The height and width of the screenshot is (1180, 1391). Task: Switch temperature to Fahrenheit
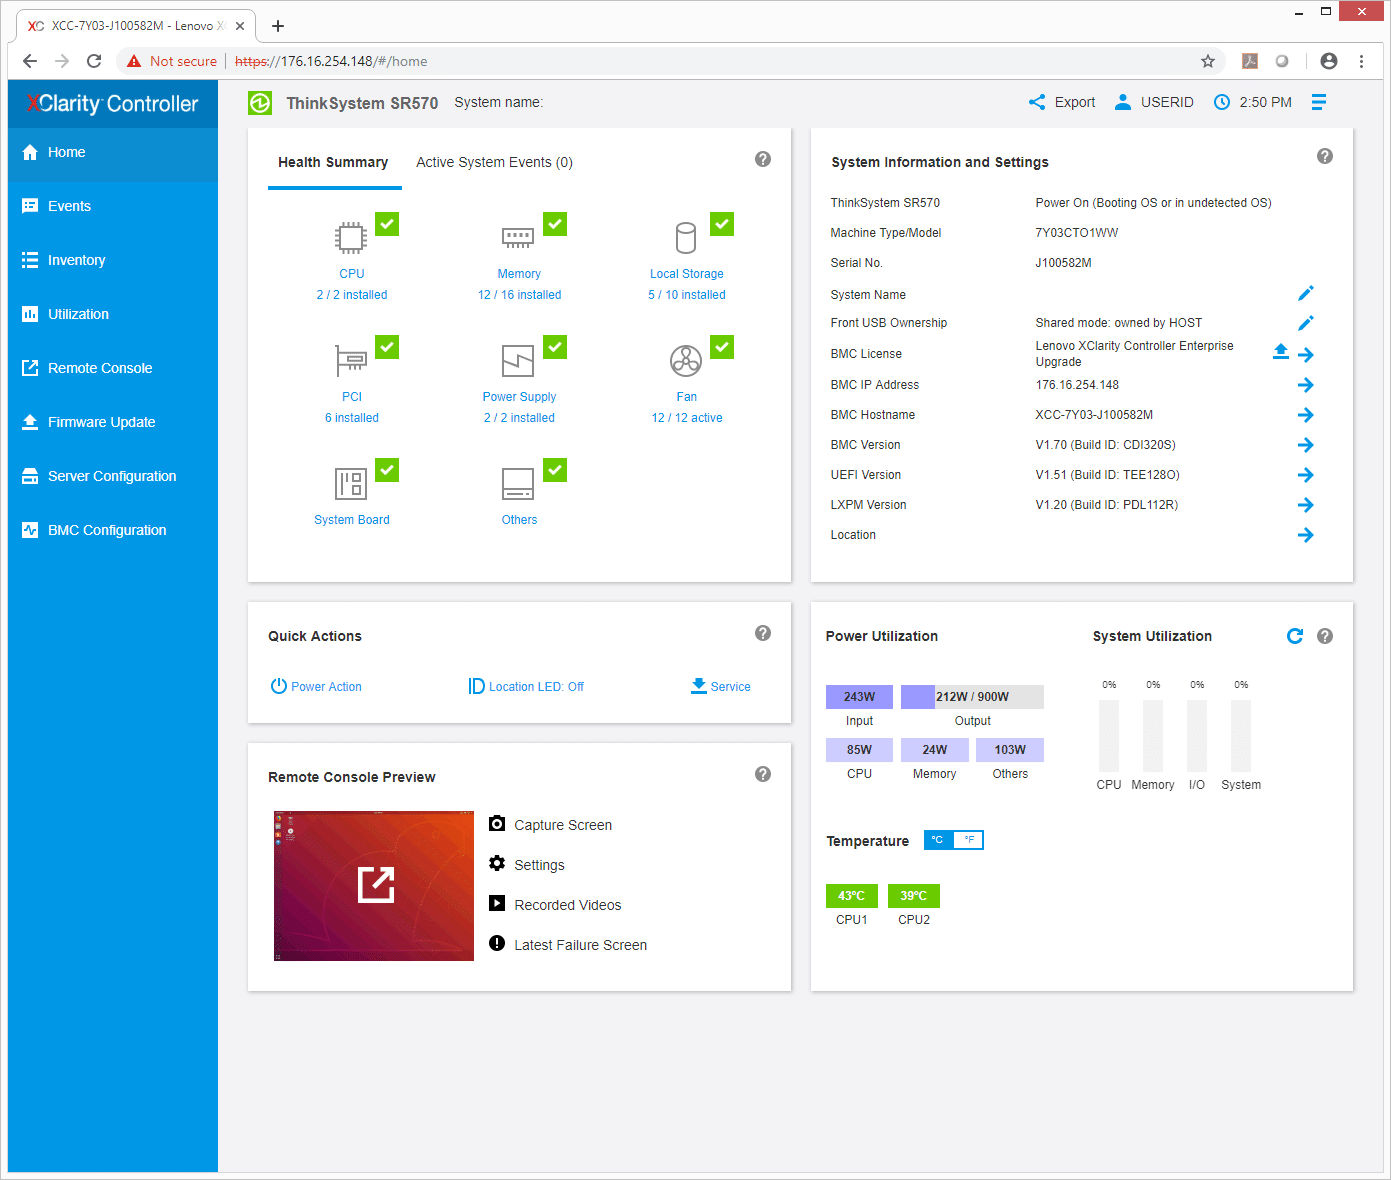point(968,840)
